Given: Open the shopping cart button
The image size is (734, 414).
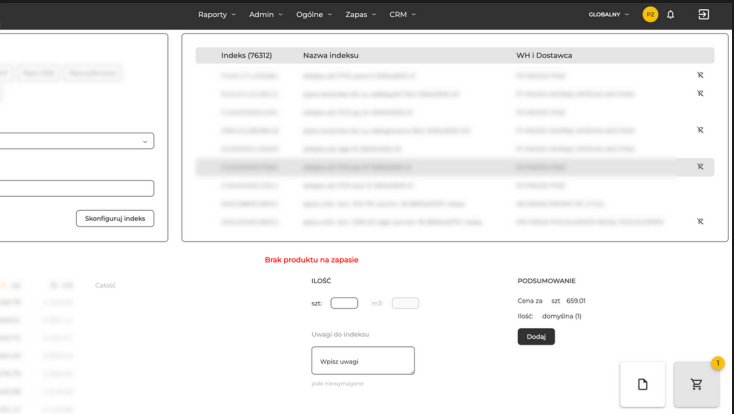Looking at the screenshot, I should click(x=696, y=384).
